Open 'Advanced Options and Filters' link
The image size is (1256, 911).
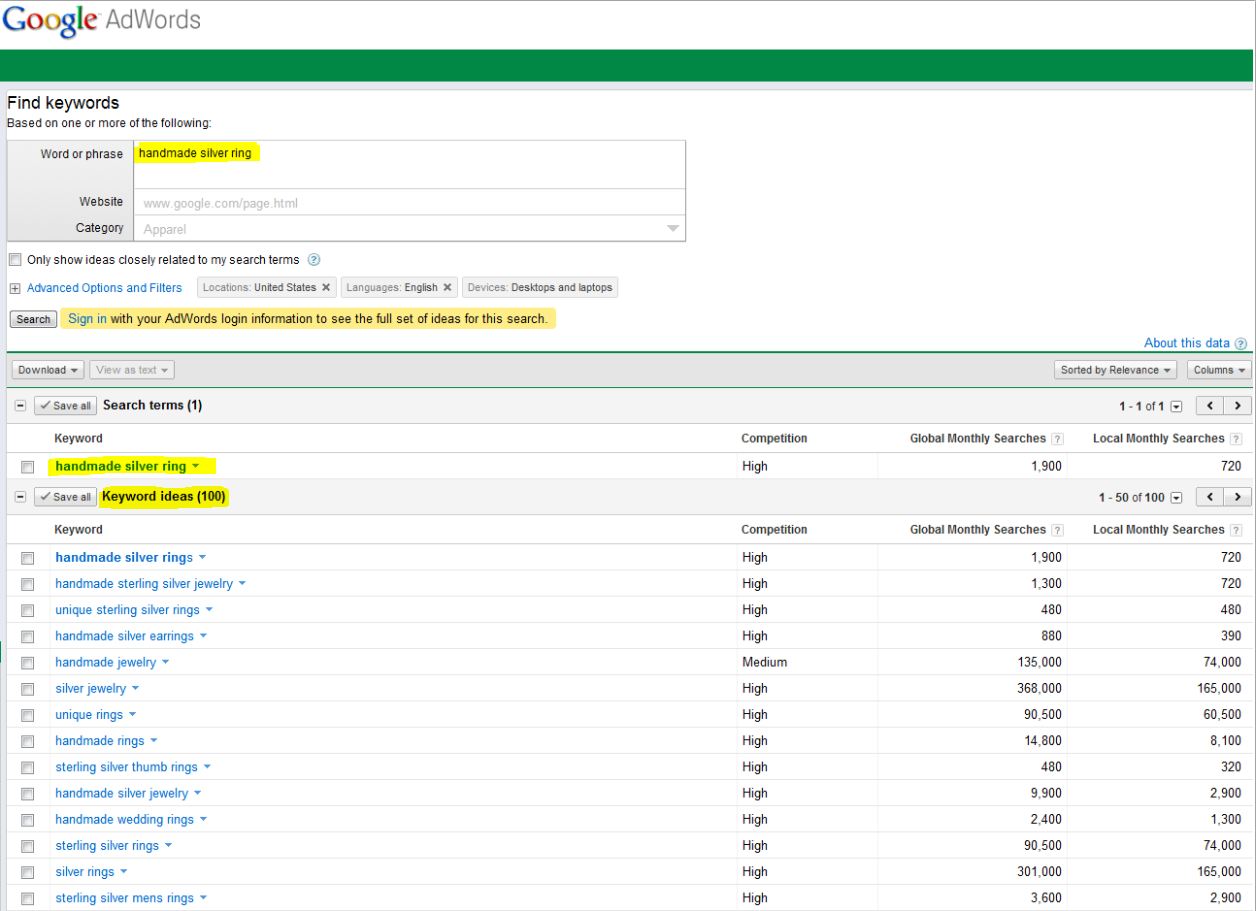pos(104,288)
